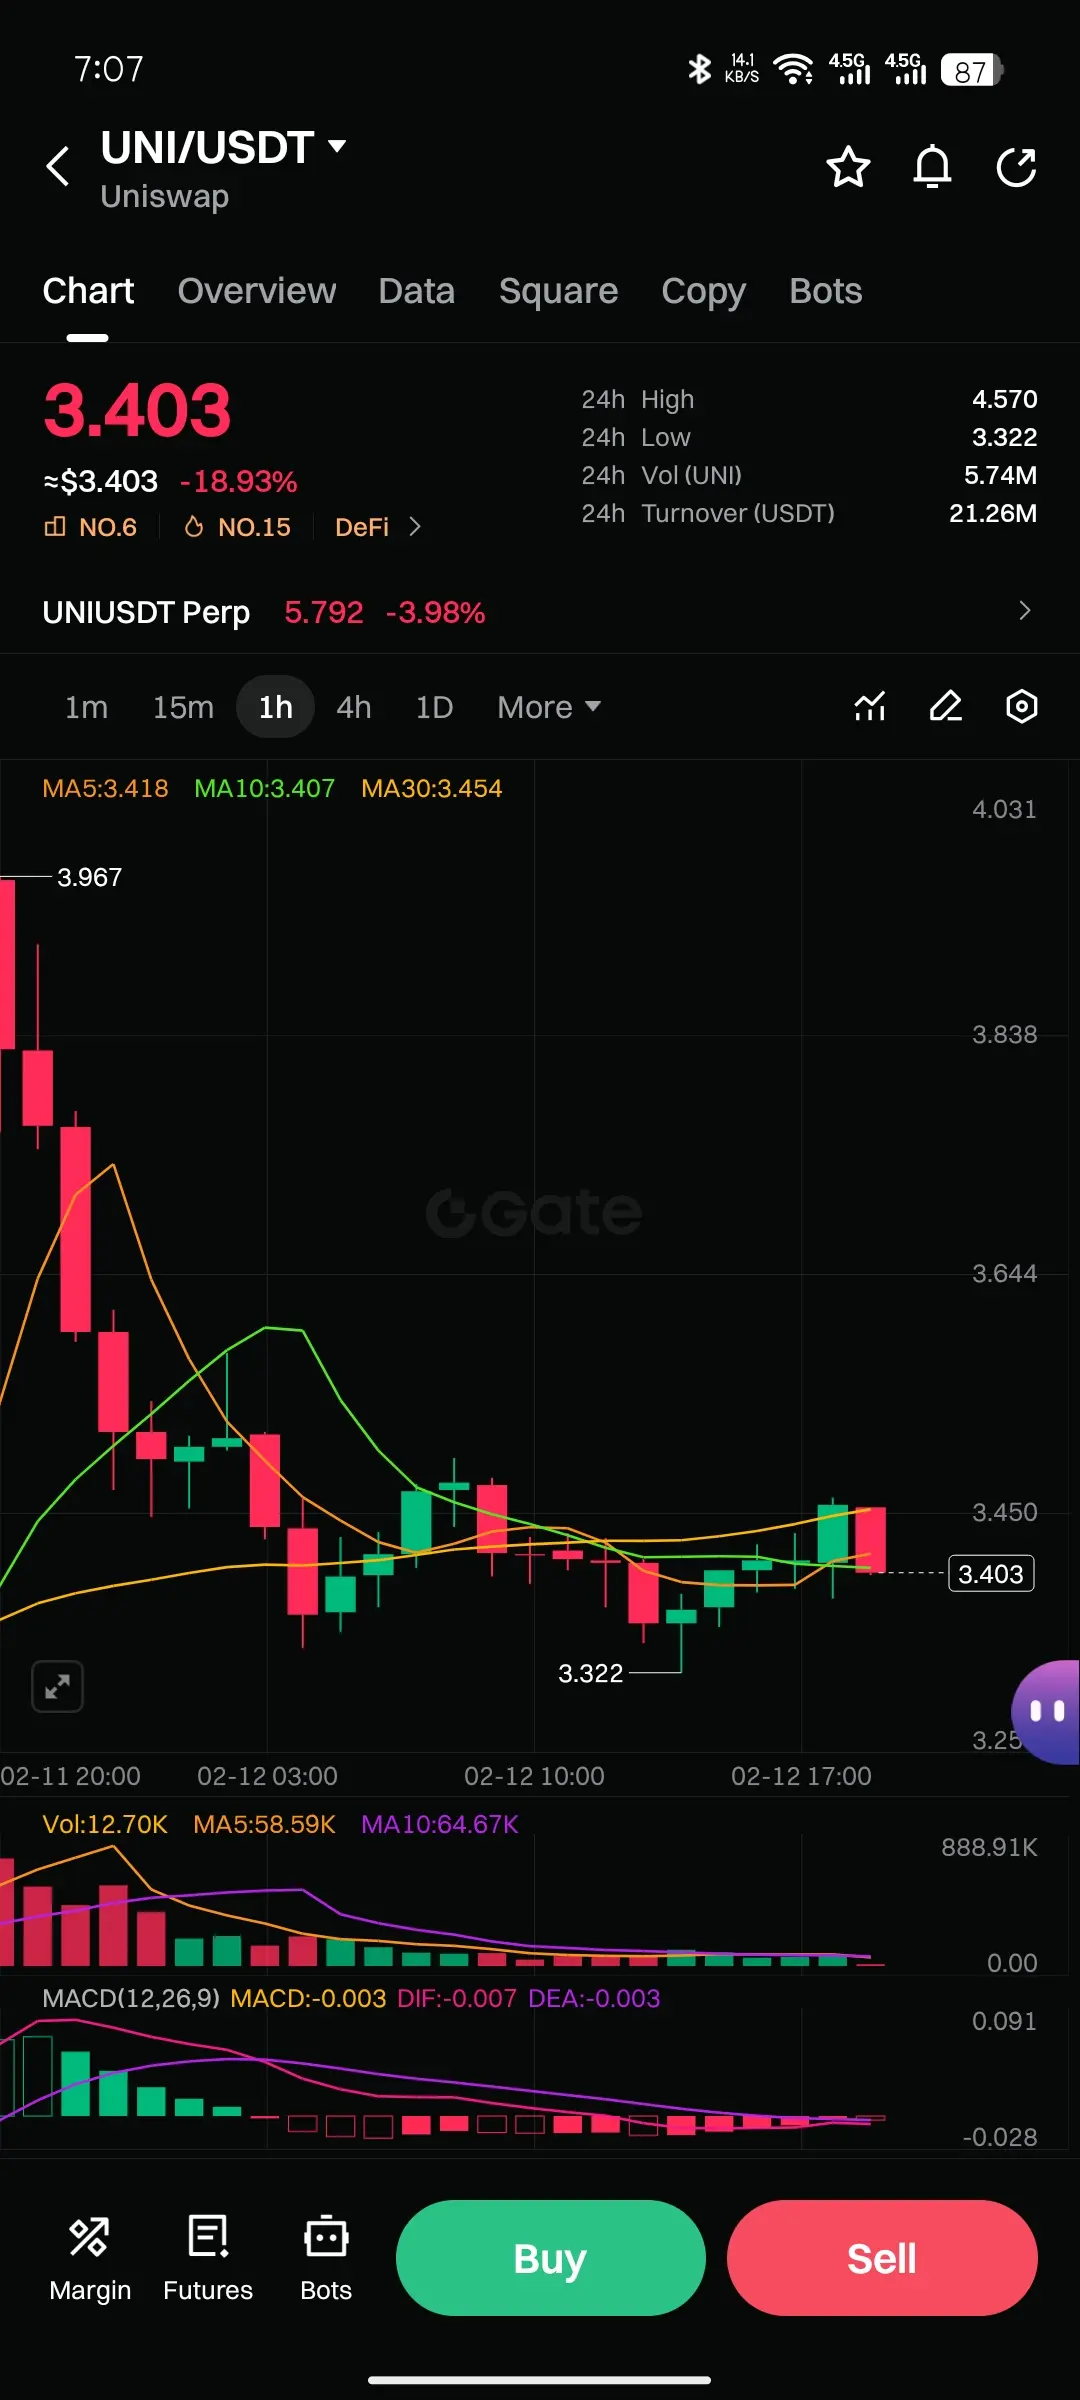Open Margin trading
Screen dimensions: 1080x2400
point(90,2259)
